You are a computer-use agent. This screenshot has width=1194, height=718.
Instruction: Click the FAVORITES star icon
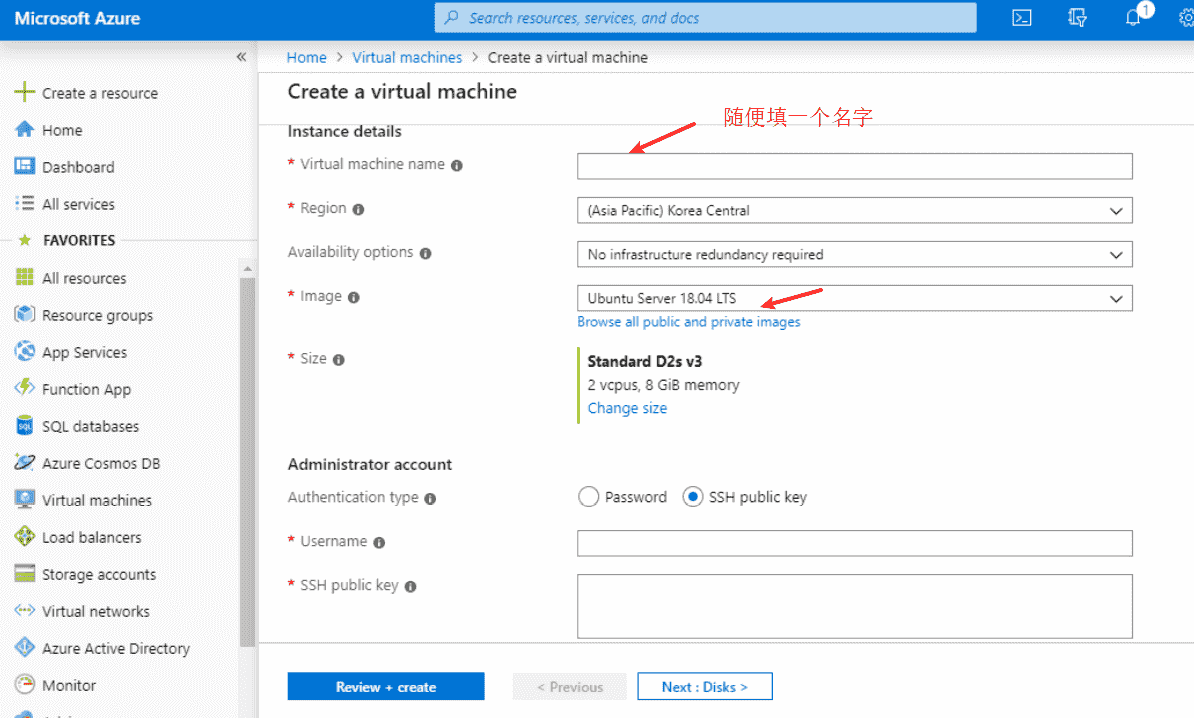[24, 240]
